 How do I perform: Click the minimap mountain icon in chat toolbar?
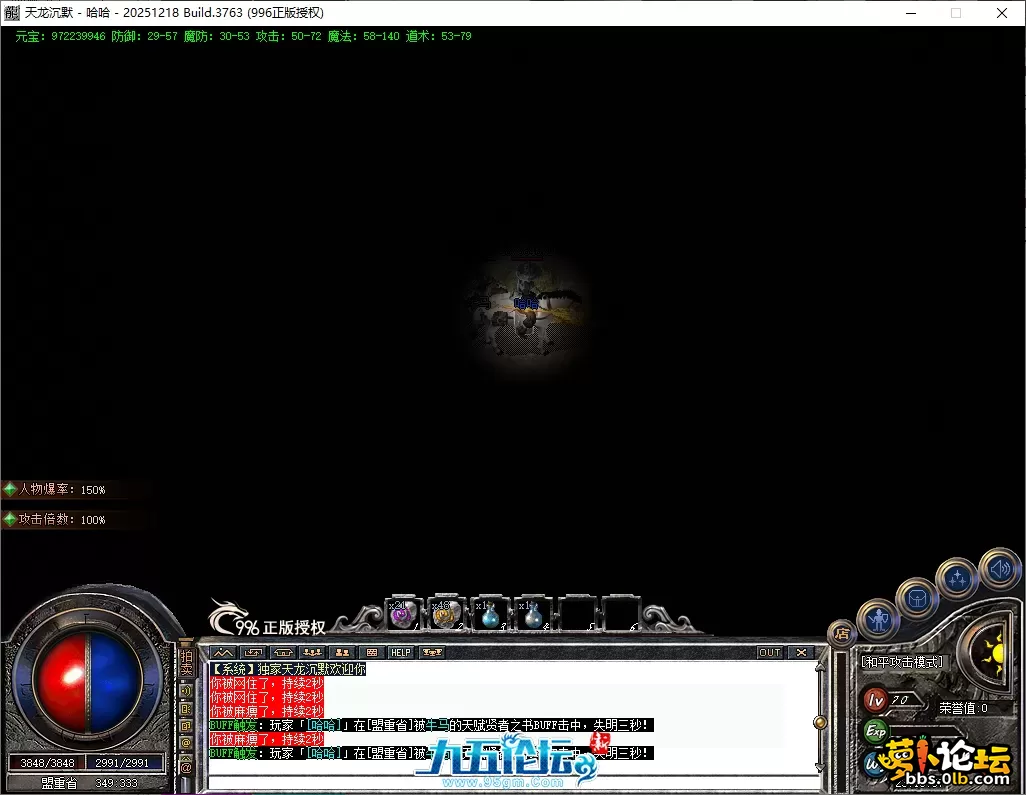click(x=223, y=652)
